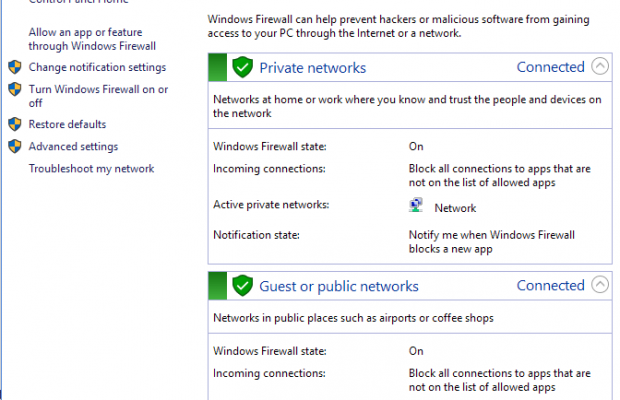Click the Guest or public networks heading
620x400 pixels.
click(339, 286)
